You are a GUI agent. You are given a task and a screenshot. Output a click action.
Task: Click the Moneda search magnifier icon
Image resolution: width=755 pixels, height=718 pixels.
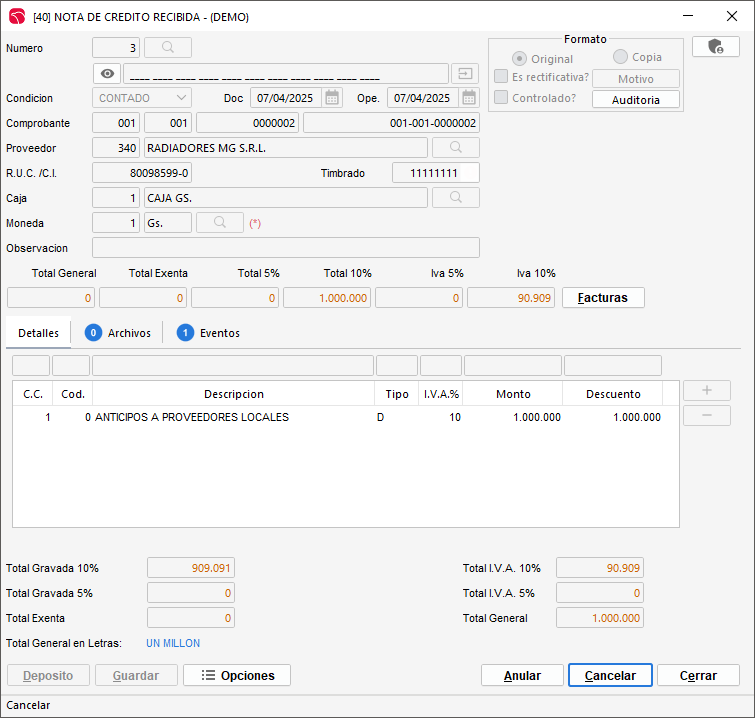coord(220,223)
